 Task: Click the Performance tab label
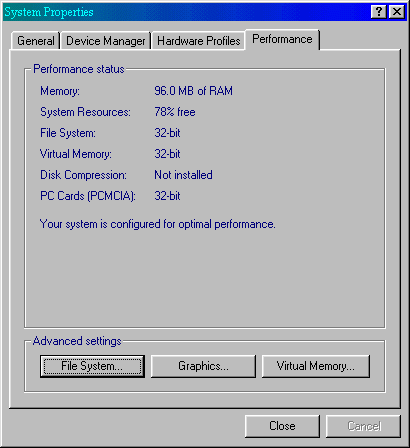[x=282, y=39]
